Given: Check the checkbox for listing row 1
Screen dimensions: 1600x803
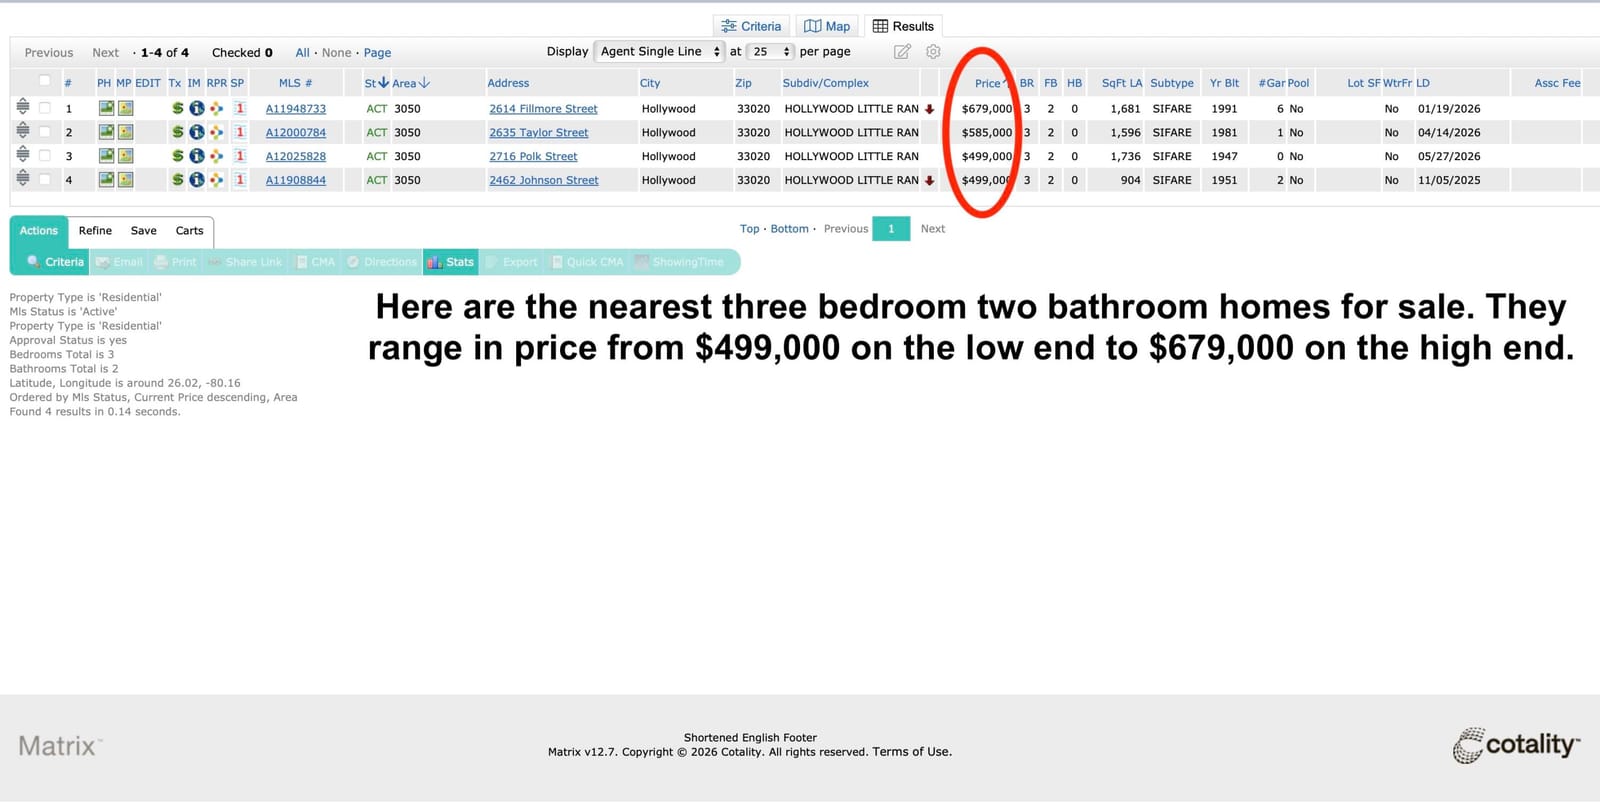Looking at the screenshot, I should tap(44, 108).
